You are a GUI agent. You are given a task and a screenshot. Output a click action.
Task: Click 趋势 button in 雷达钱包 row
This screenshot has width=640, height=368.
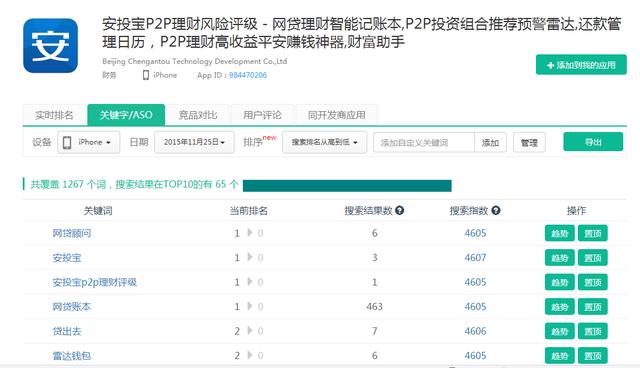(560, 356)
